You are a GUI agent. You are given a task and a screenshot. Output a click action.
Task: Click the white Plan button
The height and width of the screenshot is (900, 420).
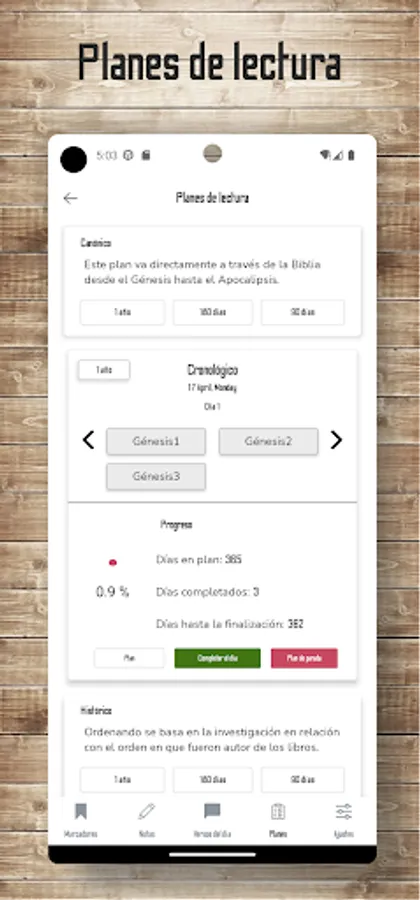pyautogui.click(x=129, y=658)
